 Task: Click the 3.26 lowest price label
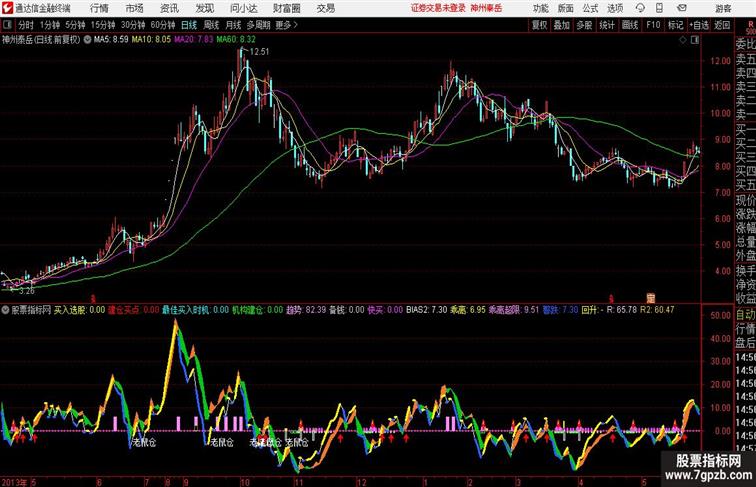coord(27,291)
